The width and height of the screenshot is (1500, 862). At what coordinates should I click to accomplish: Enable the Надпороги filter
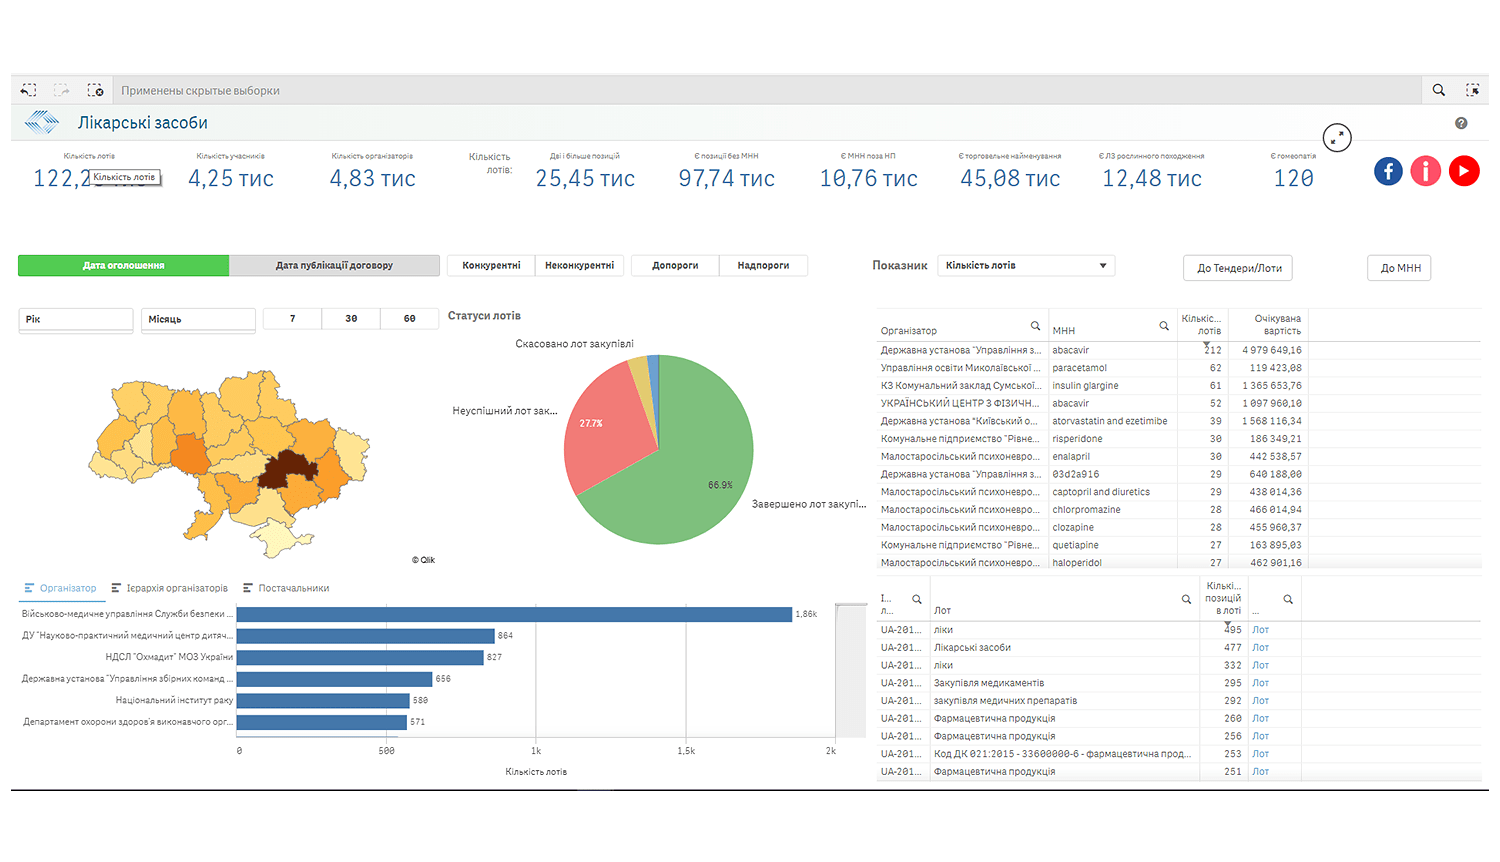click(763, 265)
